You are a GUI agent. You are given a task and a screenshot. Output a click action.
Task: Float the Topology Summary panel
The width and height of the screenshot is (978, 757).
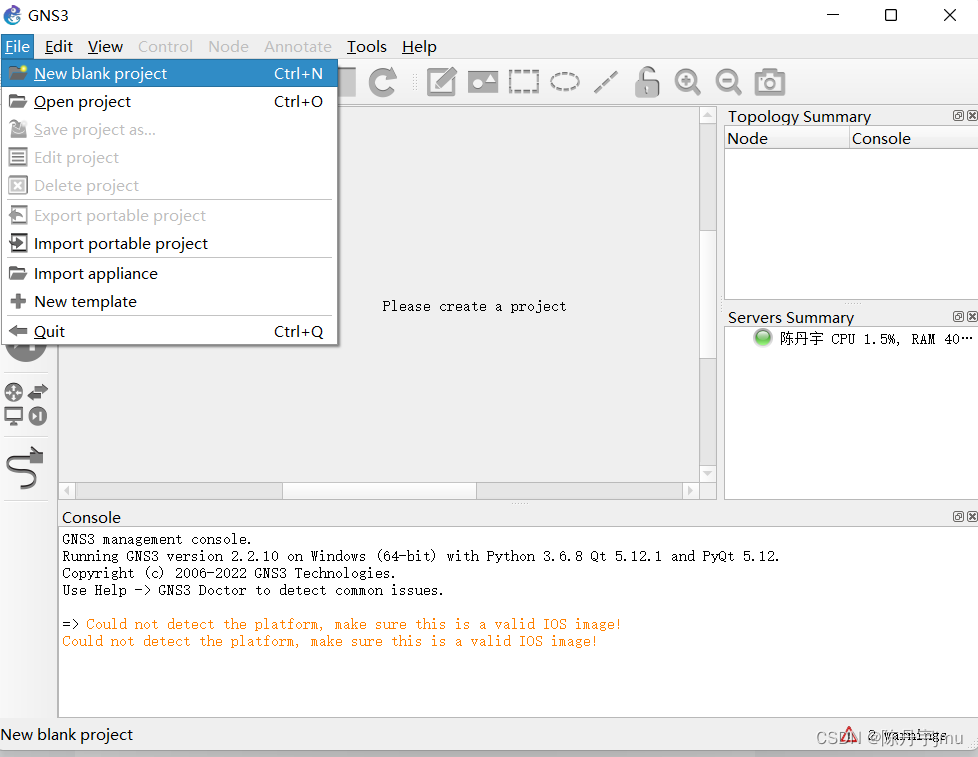[x=958, y=115]
